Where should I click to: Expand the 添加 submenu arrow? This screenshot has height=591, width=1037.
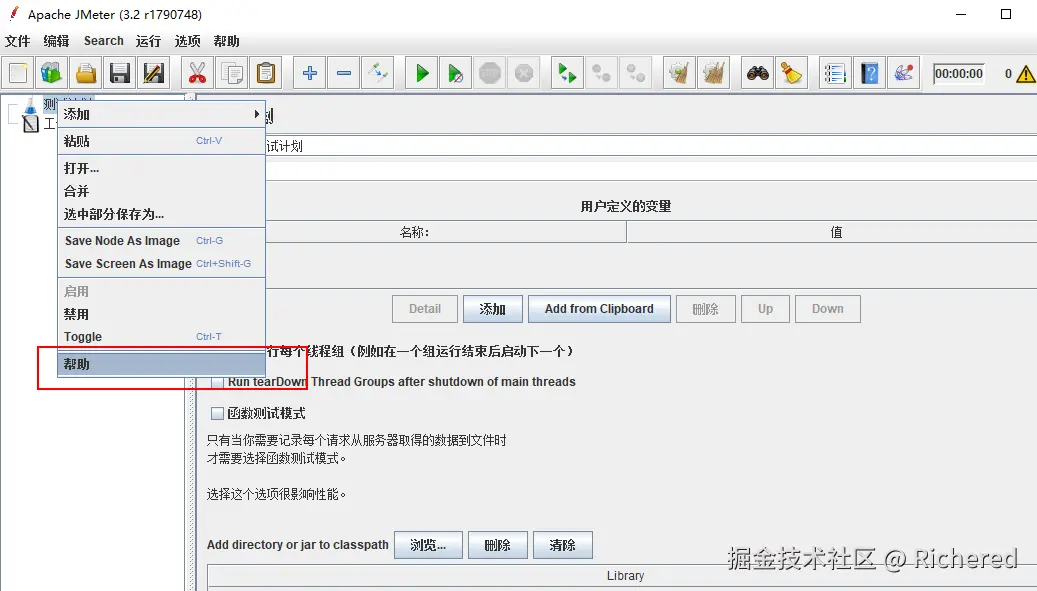coord(257,114)
